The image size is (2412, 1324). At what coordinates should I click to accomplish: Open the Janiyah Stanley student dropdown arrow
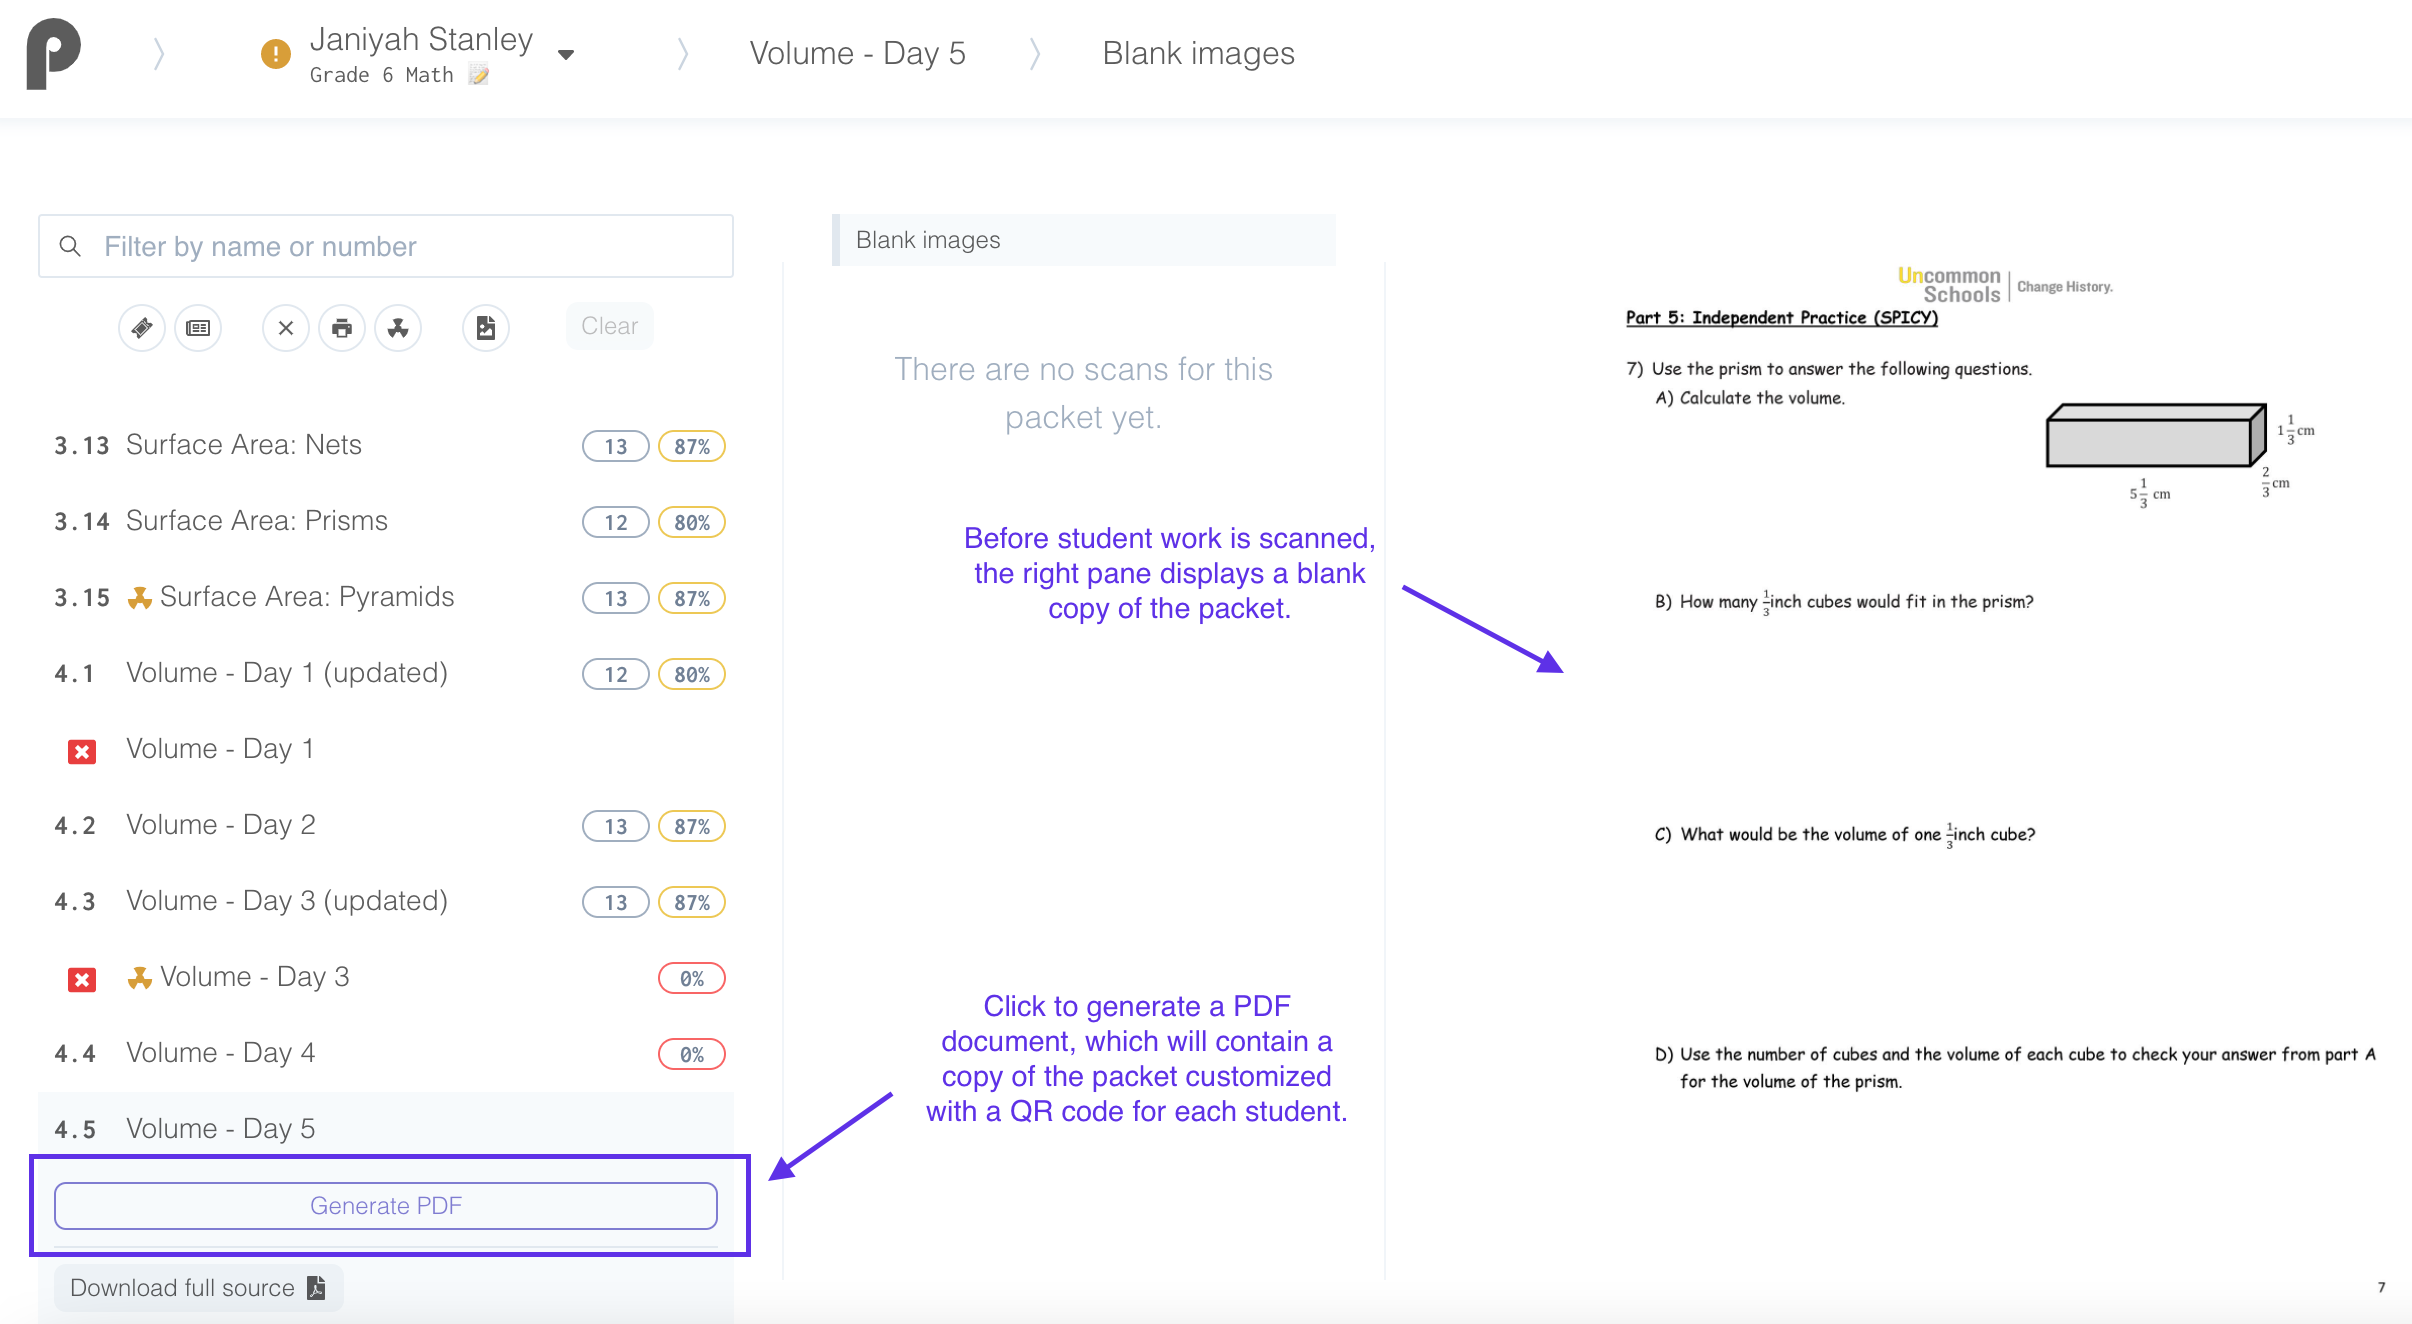566,54
